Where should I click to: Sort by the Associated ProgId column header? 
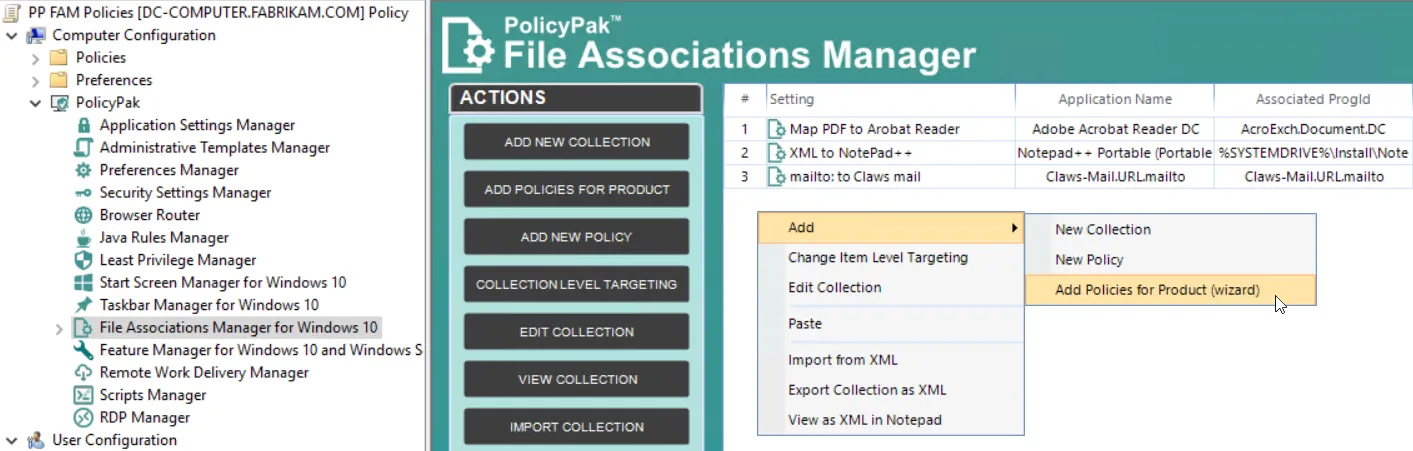point(1313,100)
